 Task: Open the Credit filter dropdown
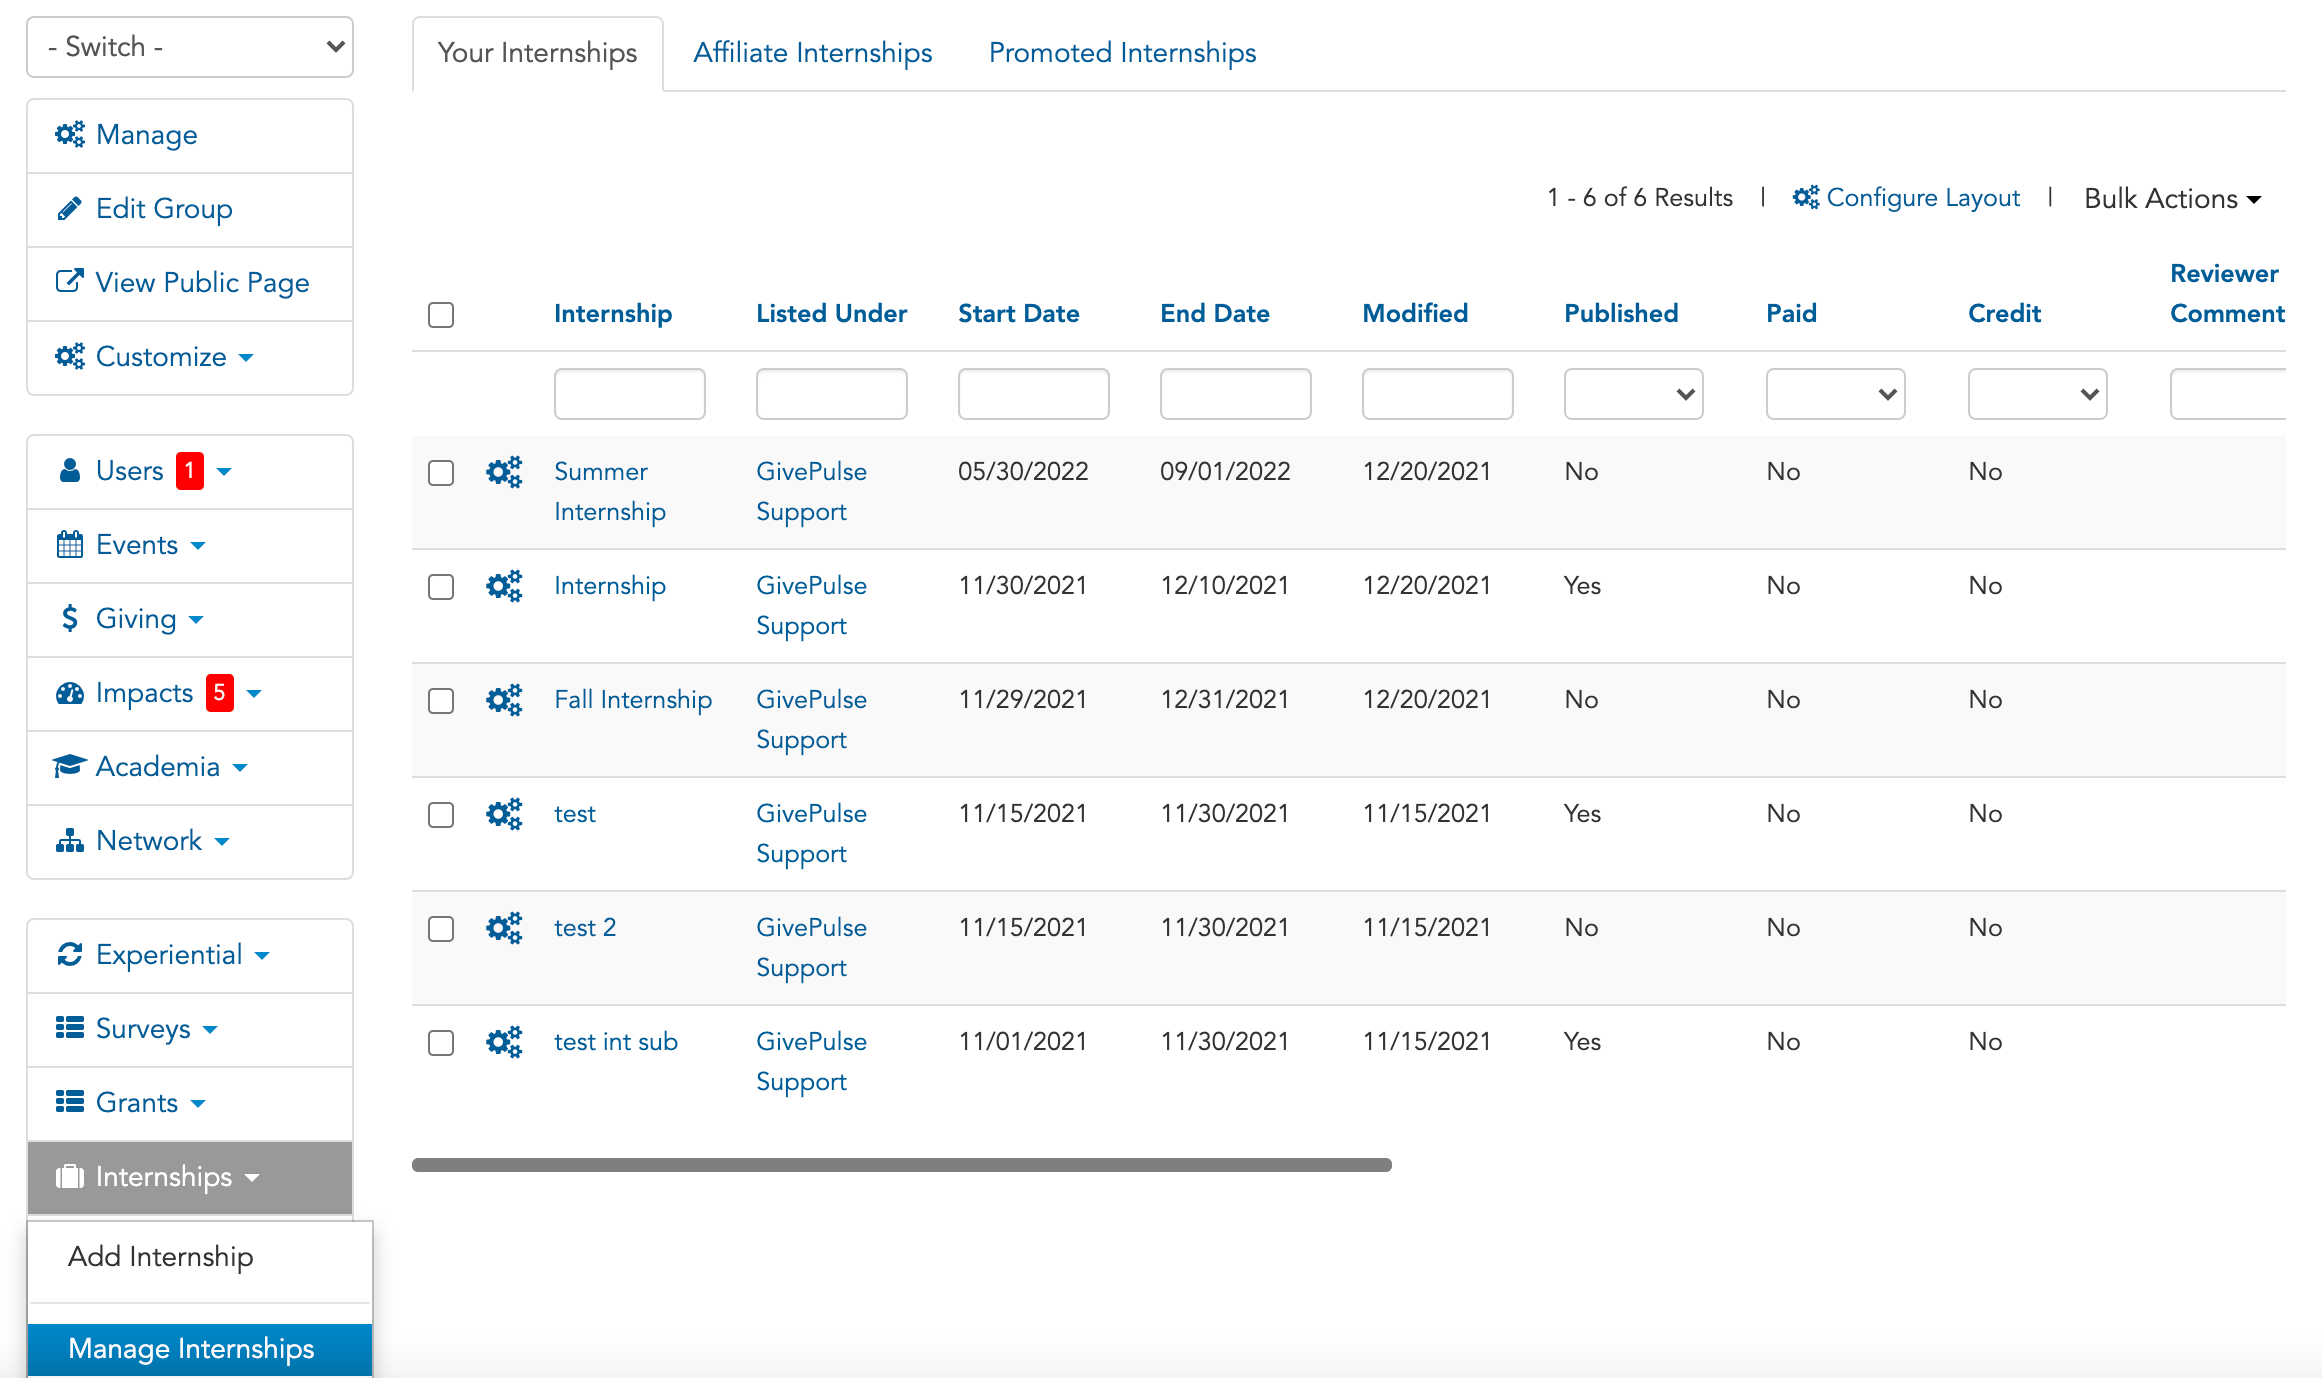coord(2037,394)
